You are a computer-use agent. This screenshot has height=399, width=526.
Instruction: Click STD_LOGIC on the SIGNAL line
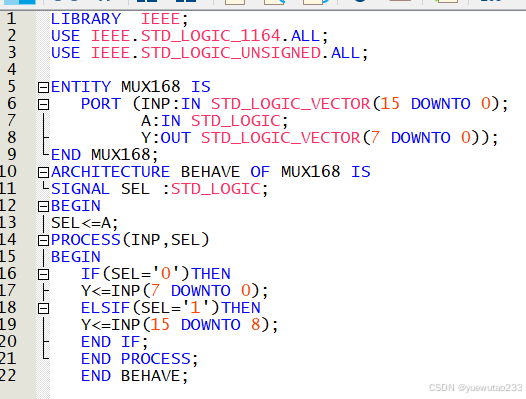(x=216, y=189)
